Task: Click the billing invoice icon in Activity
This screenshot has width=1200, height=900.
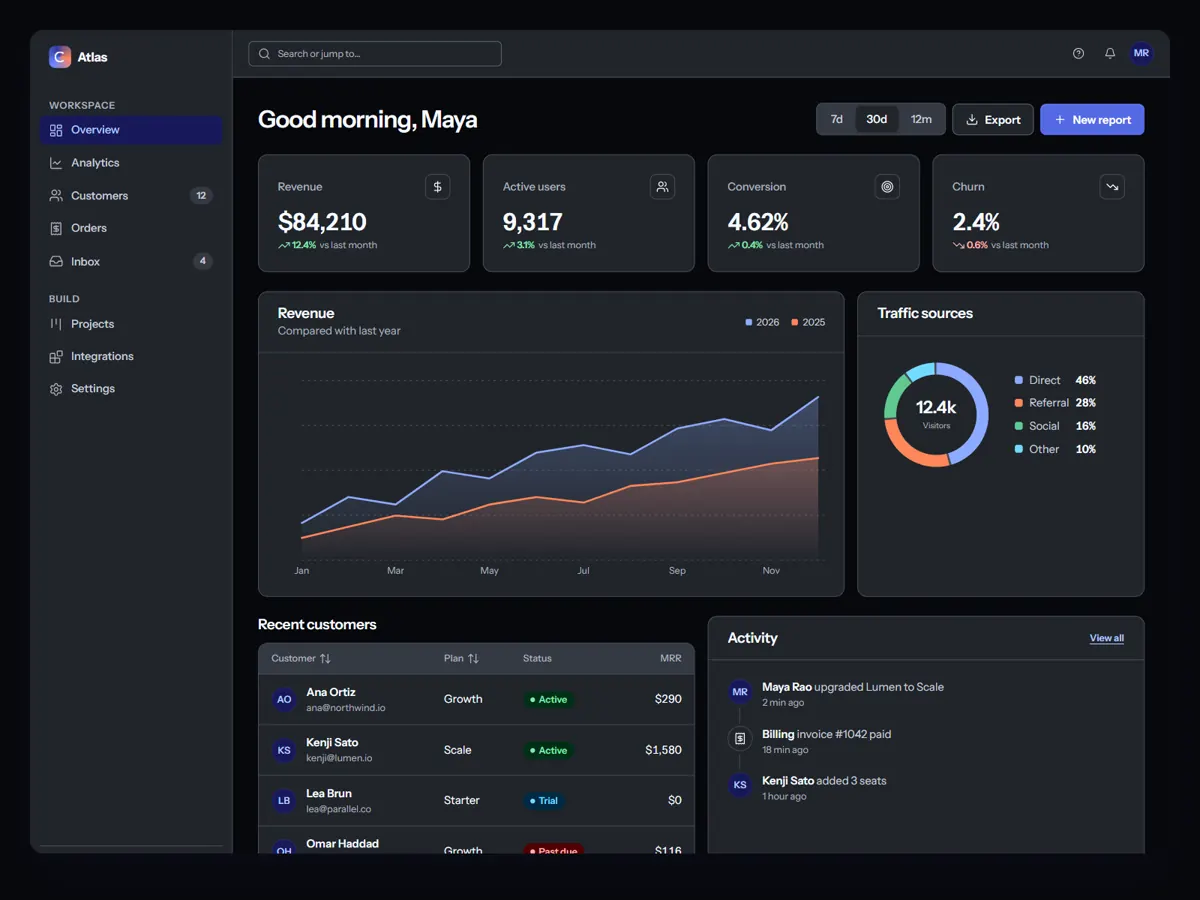Action: click(x=740, y=739)
